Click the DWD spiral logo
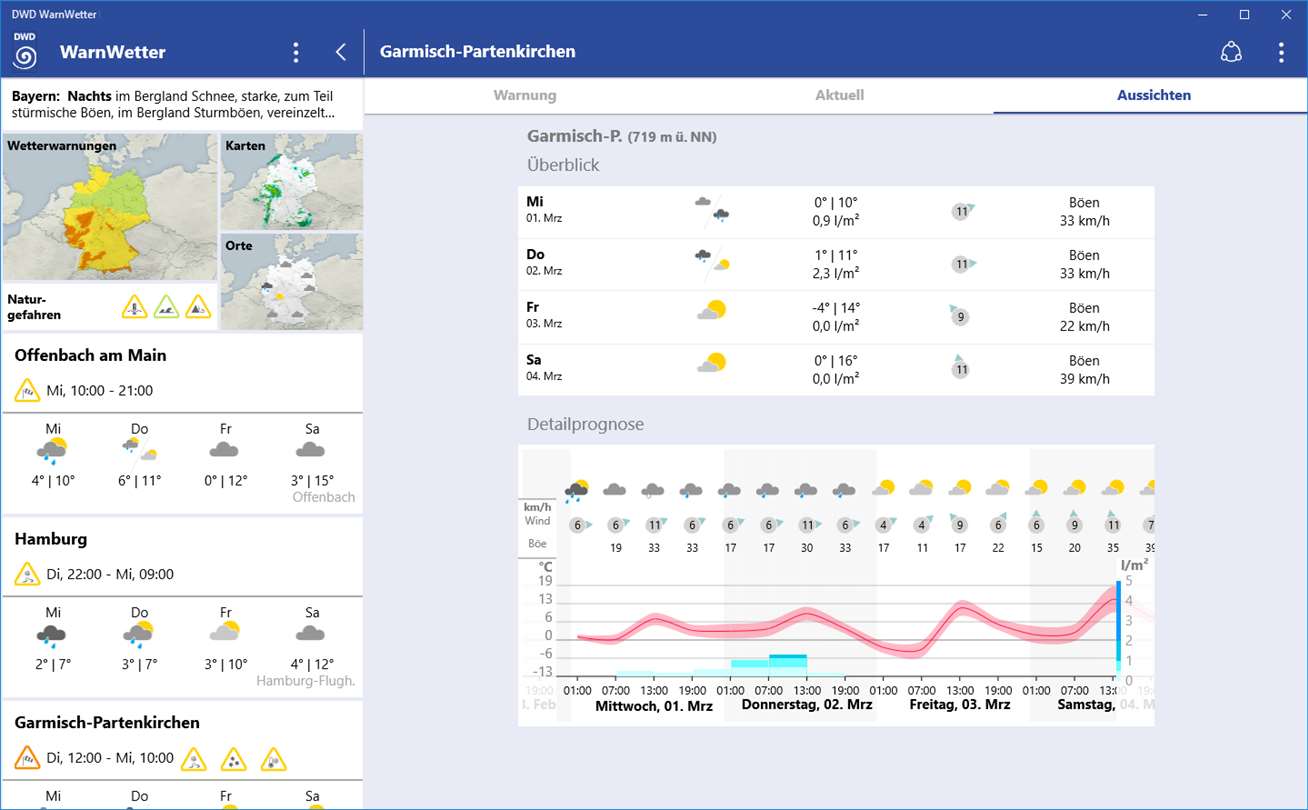 pos(25,51)
